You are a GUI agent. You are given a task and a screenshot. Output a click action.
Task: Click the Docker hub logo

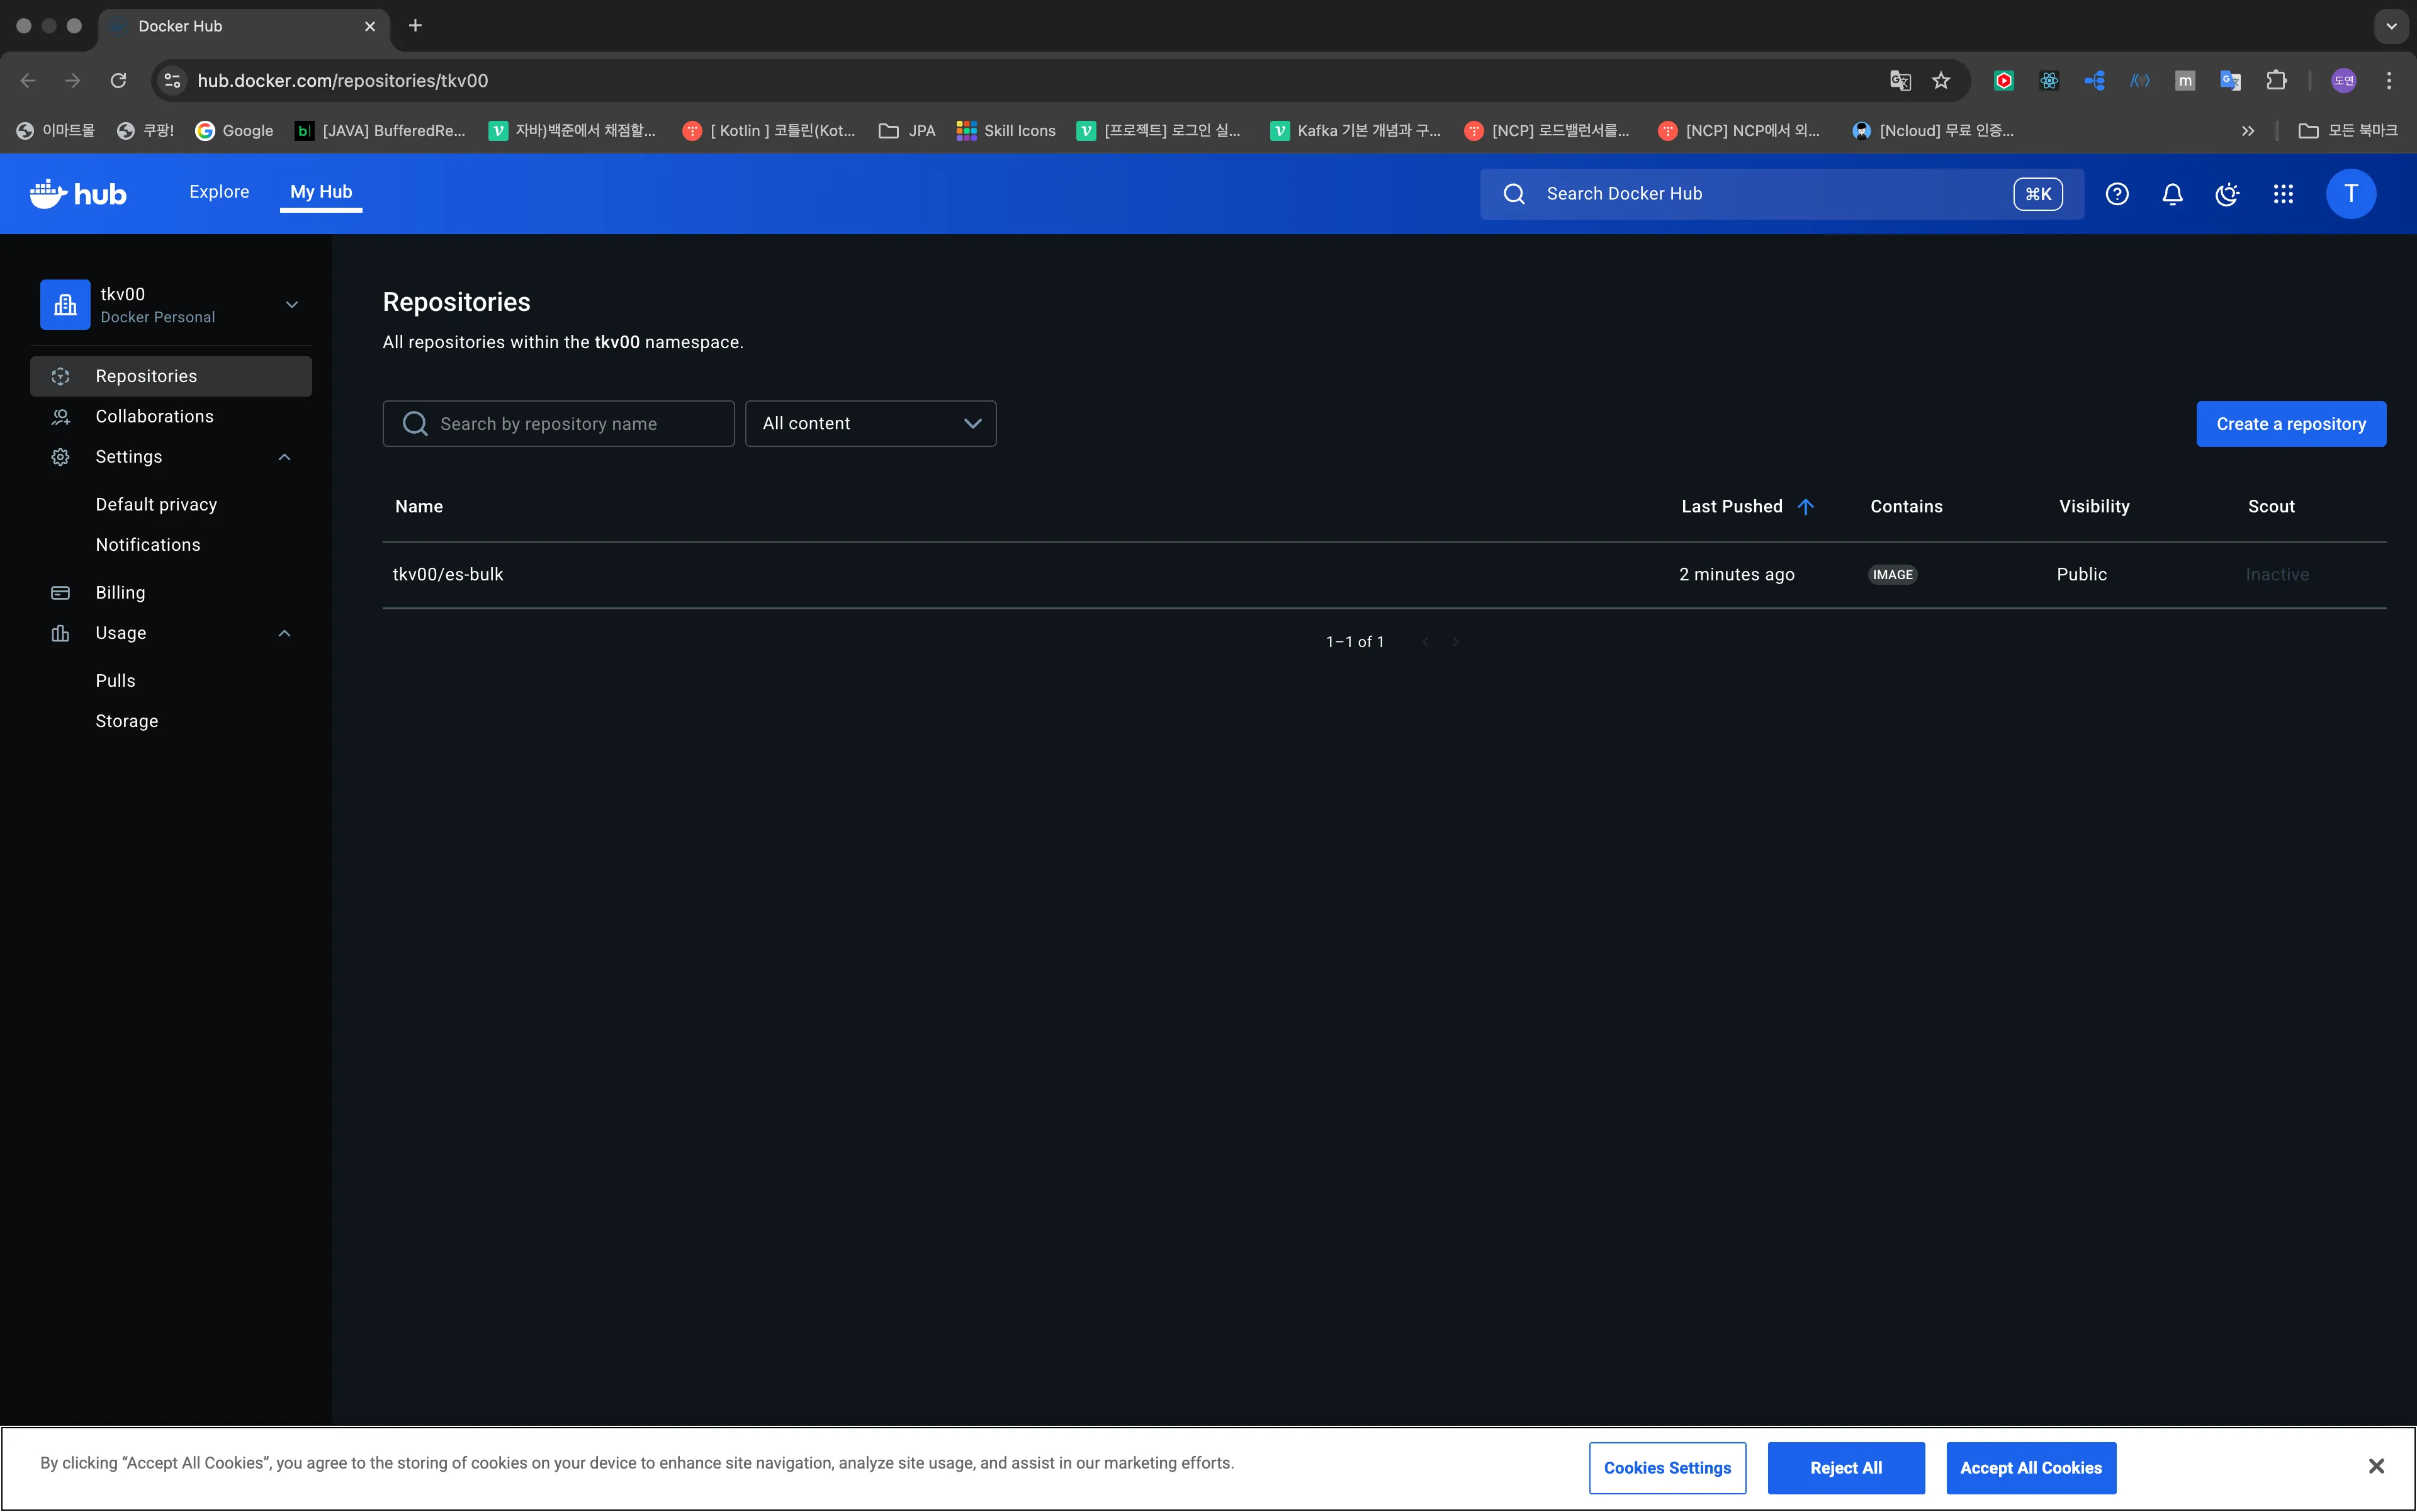pyautogui.click(x=78, y=193)
